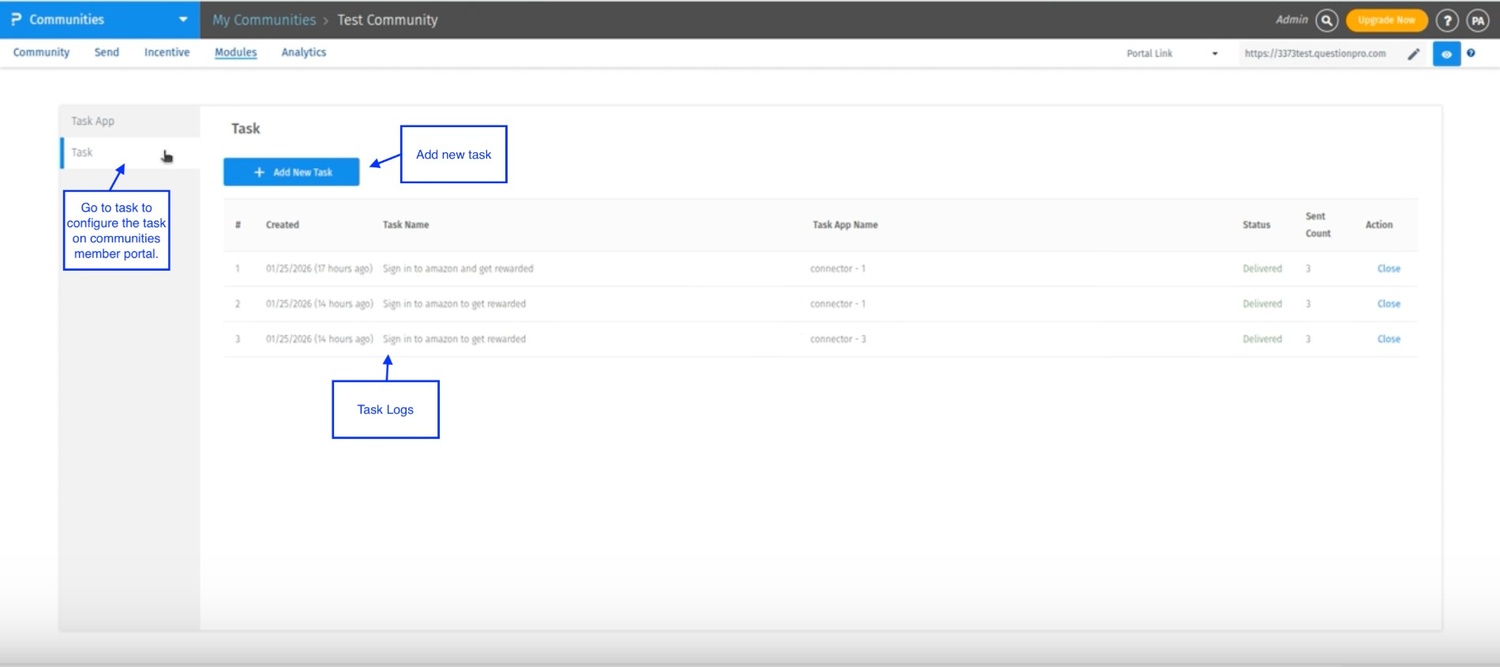Click "01/25/2026 (17 hours ago)" date cell
Image resolution: width=1500 pixels, height=667 pixels.
(x=319, y=269)
